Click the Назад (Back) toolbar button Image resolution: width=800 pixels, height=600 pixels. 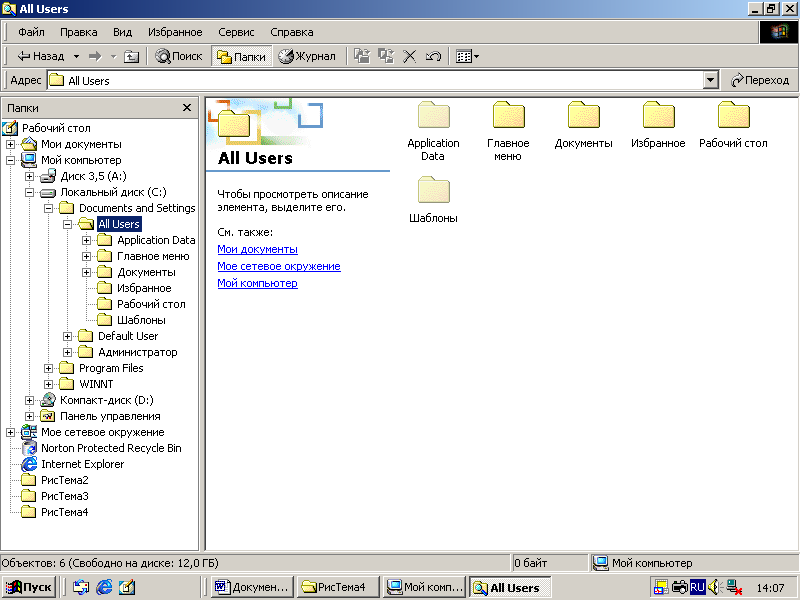(41, 56)
